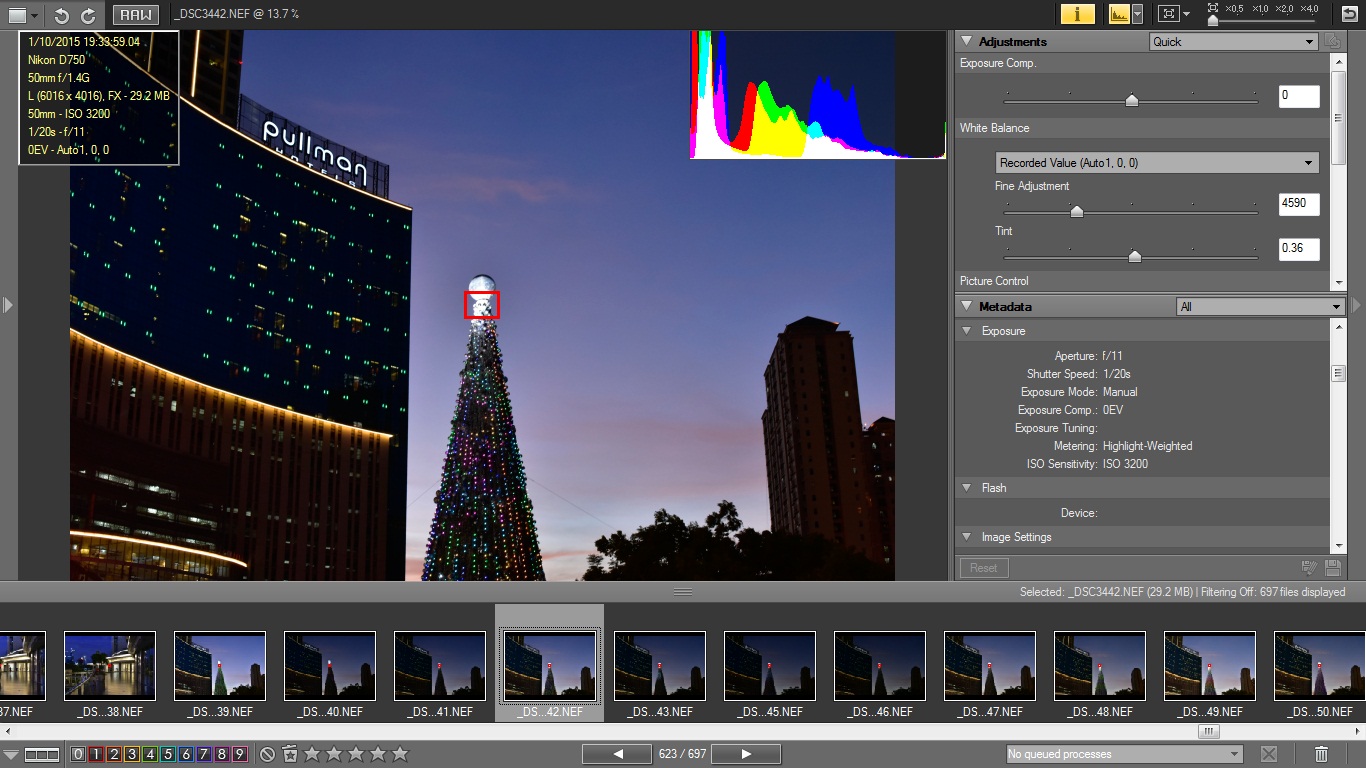Click the trash delete icon
This screenshot has width=1366, height=768.
[1321, 754]
